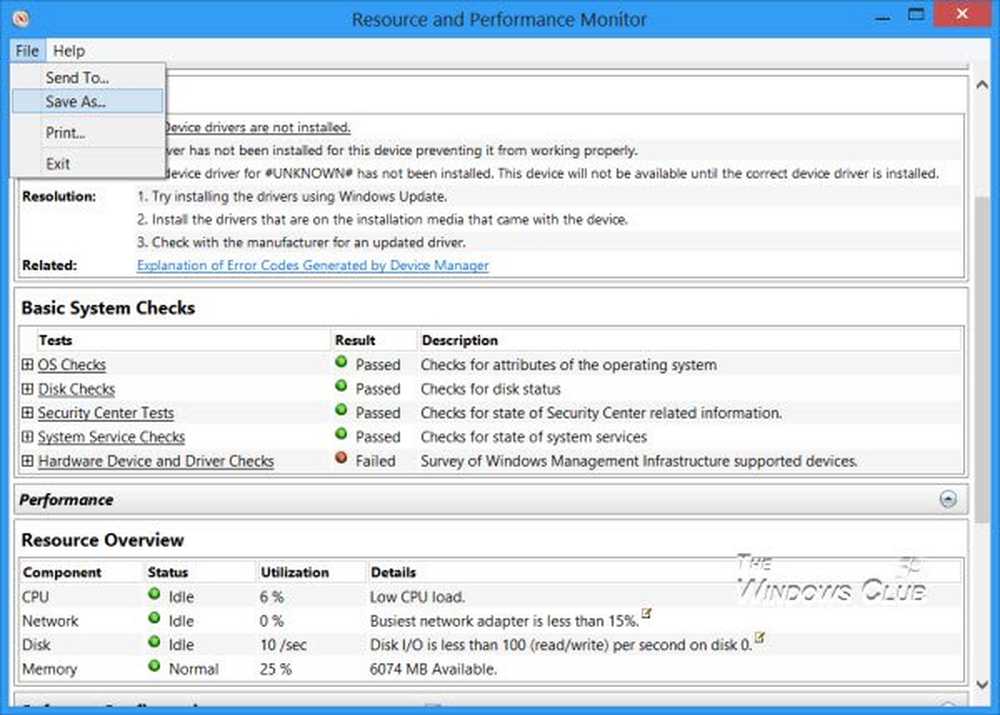
Task: Click the 'Basic System Checks' heading
Action: tap(108, 308)
